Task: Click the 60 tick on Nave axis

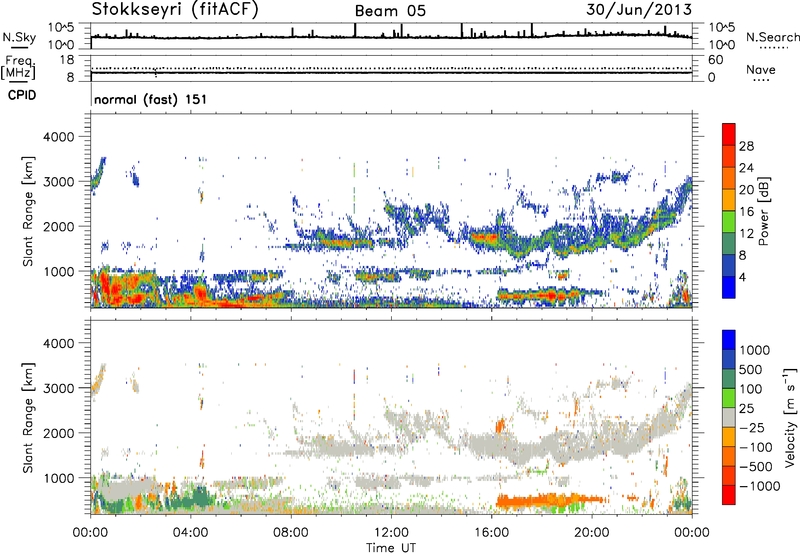Action: 715,60
